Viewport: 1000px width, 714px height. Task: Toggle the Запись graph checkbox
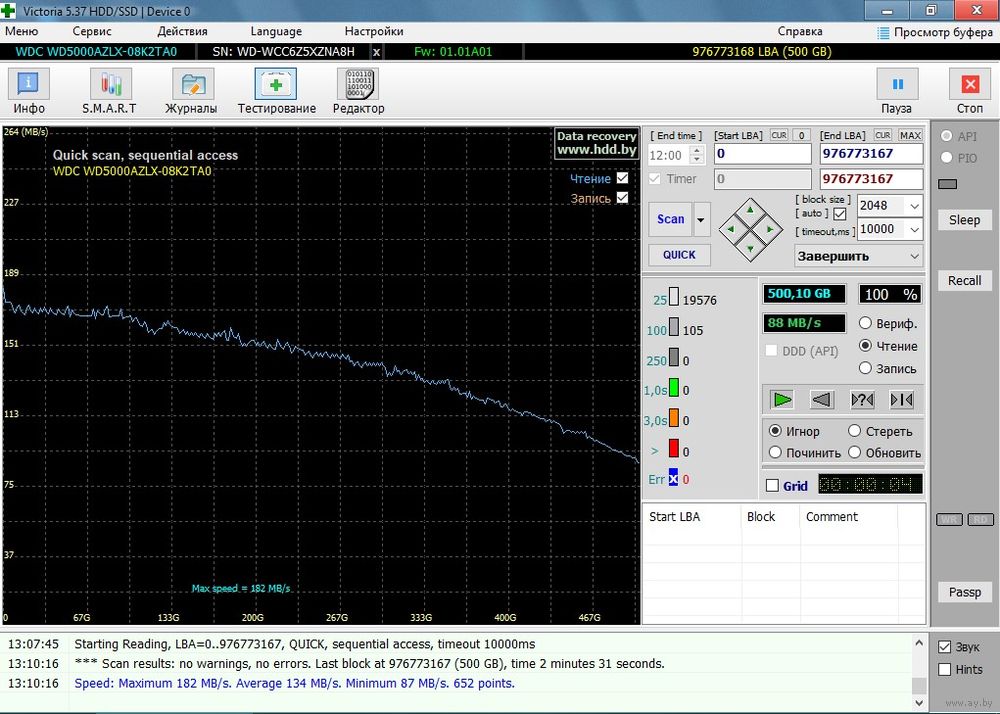pyautogui.click(x=622, y=198)
